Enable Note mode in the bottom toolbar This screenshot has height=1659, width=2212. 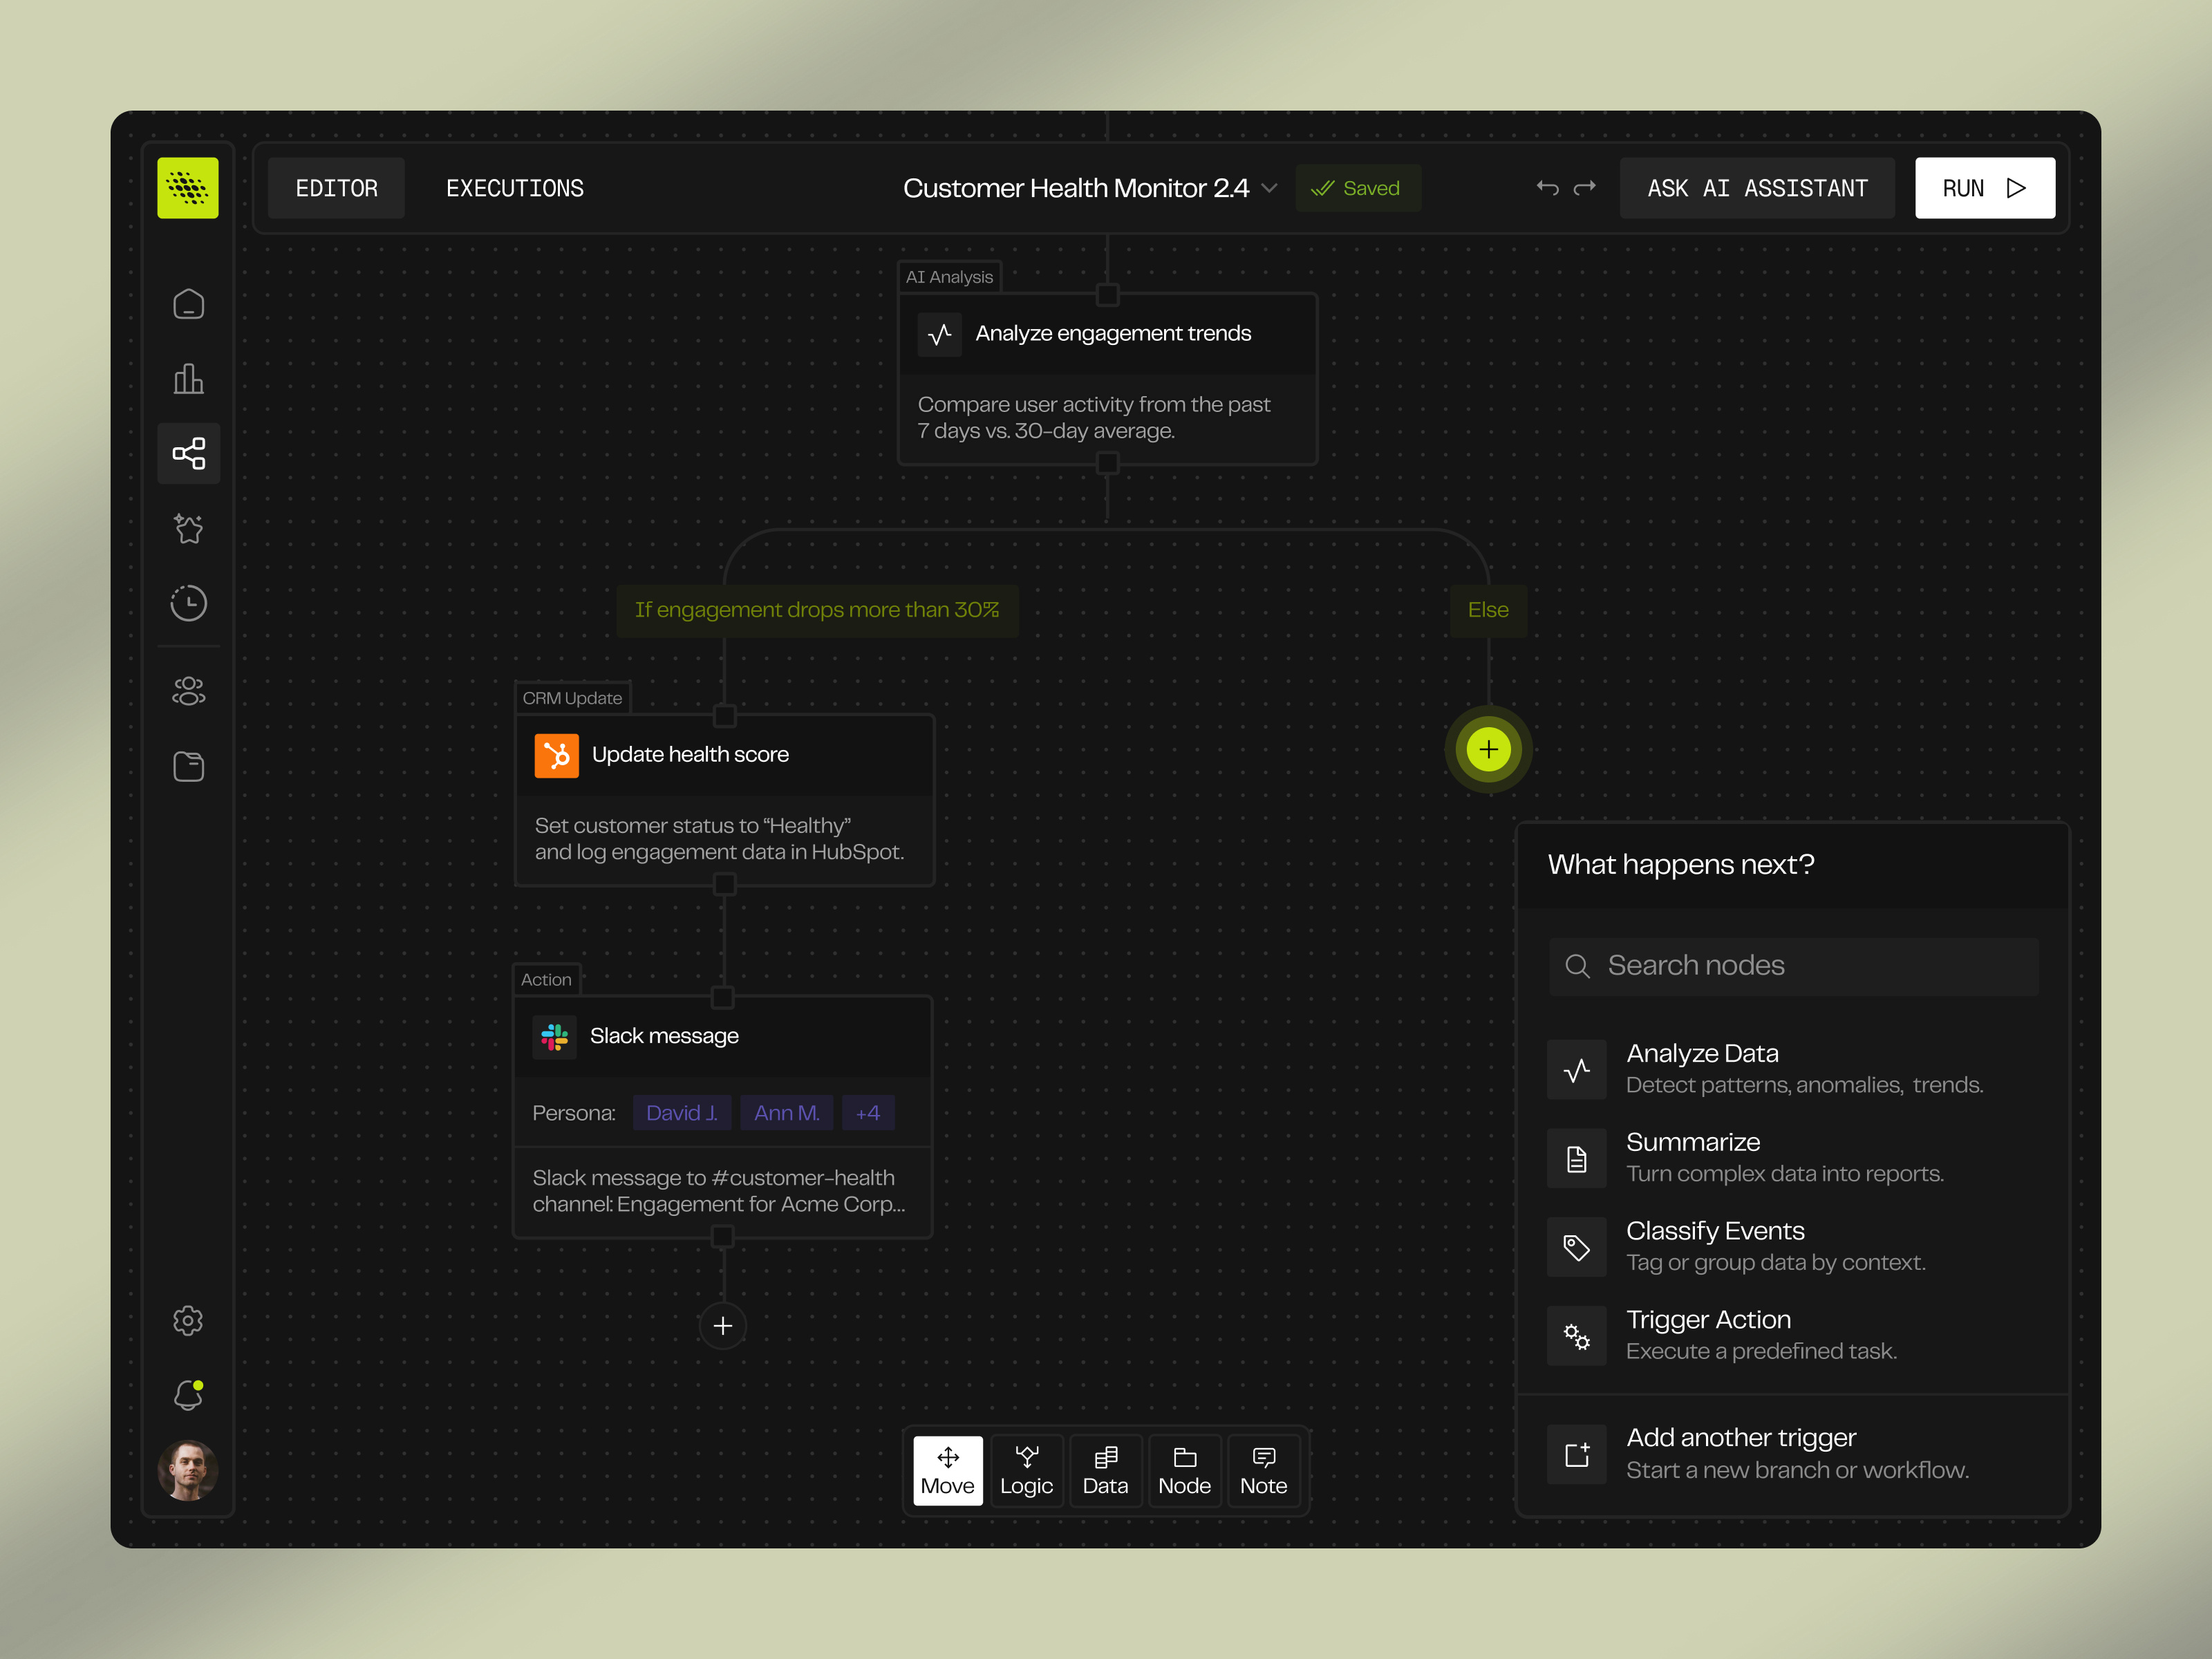tap(1263, 1470)
